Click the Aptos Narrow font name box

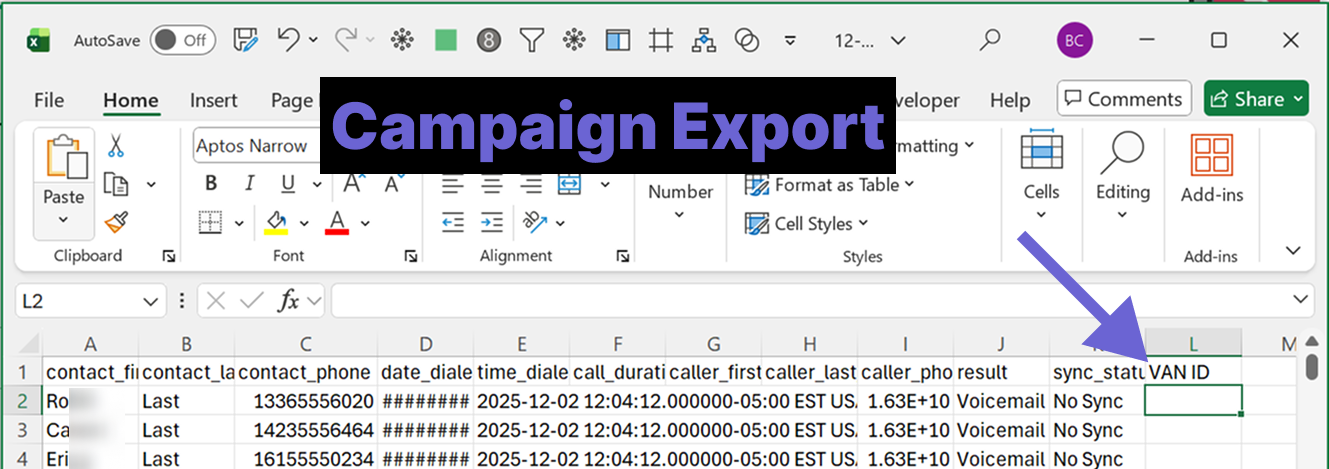(x=255, y=146)
